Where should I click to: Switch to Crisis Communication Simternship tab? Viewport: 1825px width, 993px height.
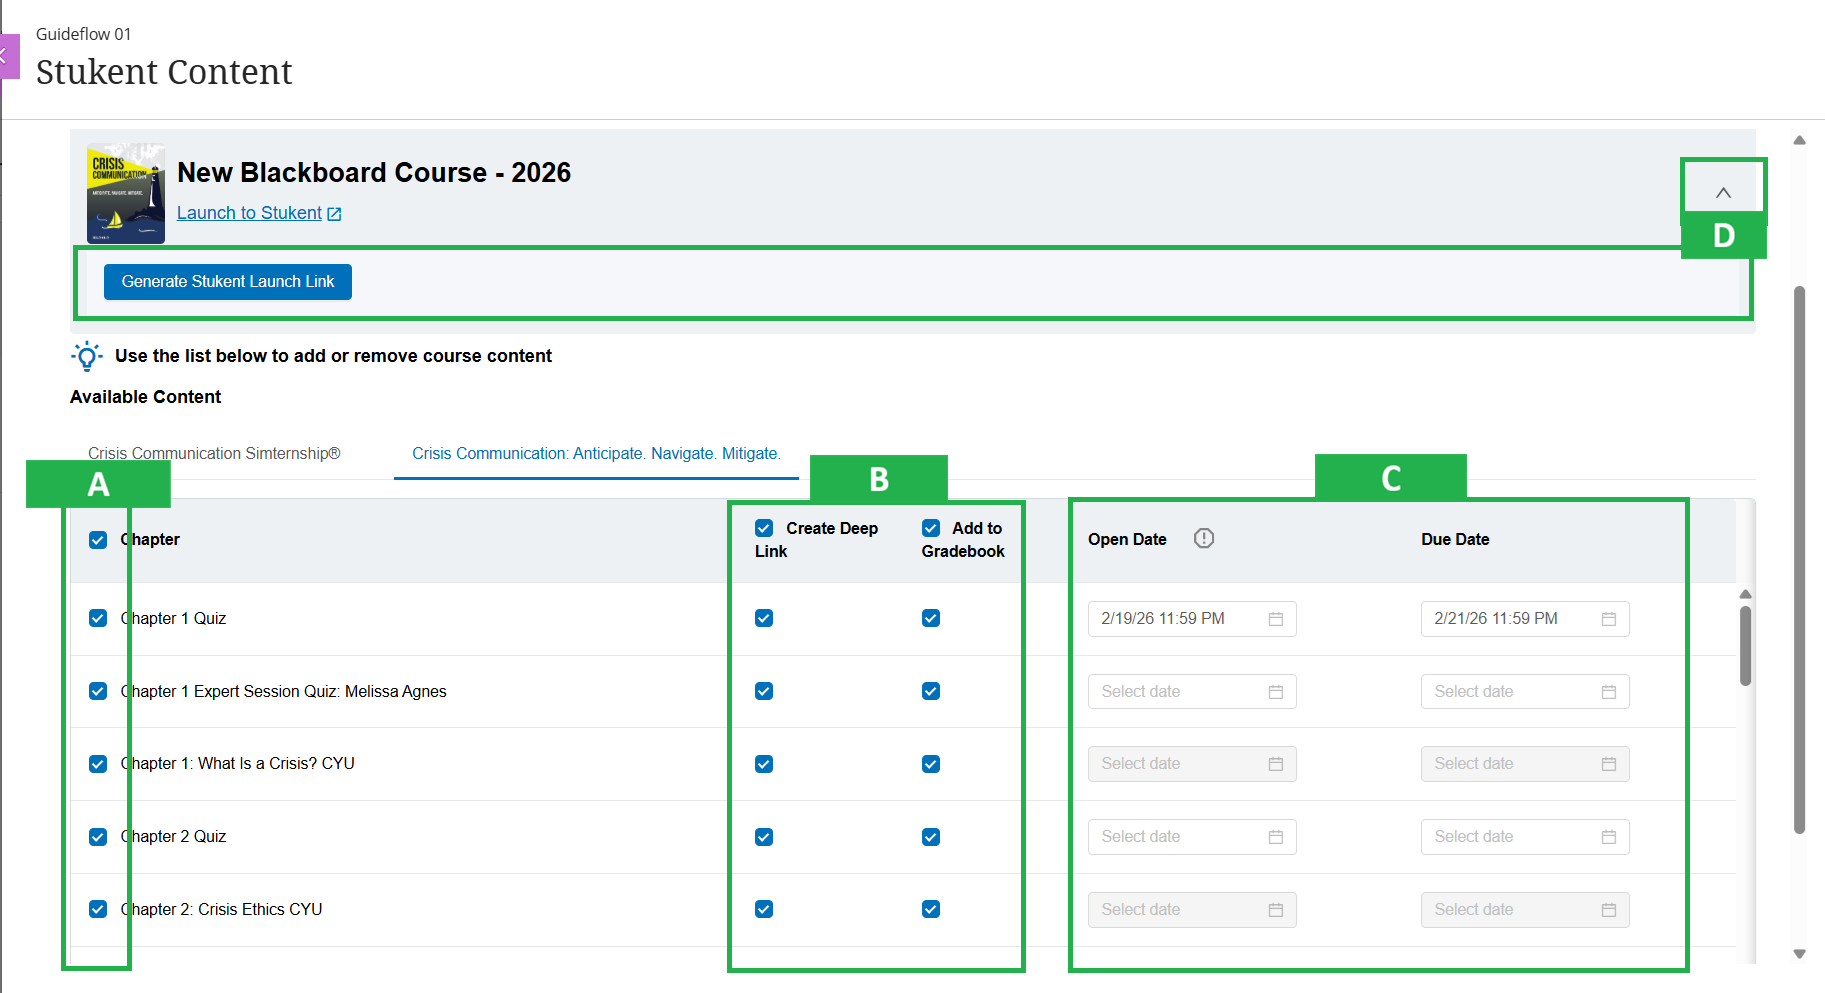coord(214,454)
